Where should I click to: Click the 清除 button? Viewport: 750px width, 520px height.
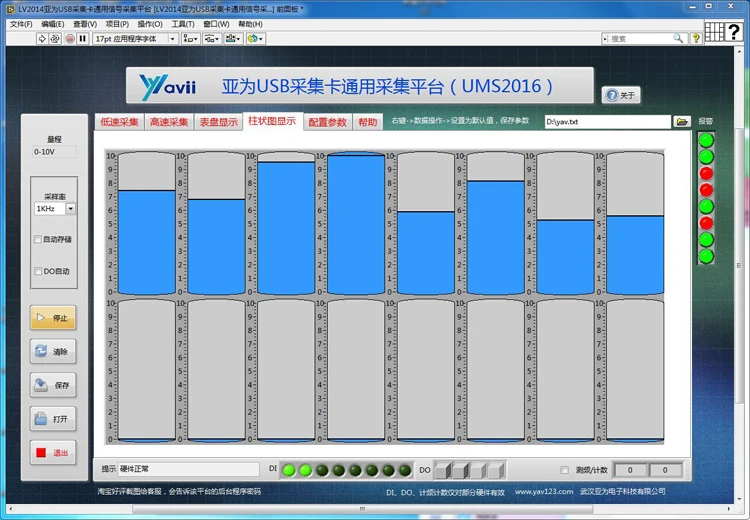[x=53, y=352]
